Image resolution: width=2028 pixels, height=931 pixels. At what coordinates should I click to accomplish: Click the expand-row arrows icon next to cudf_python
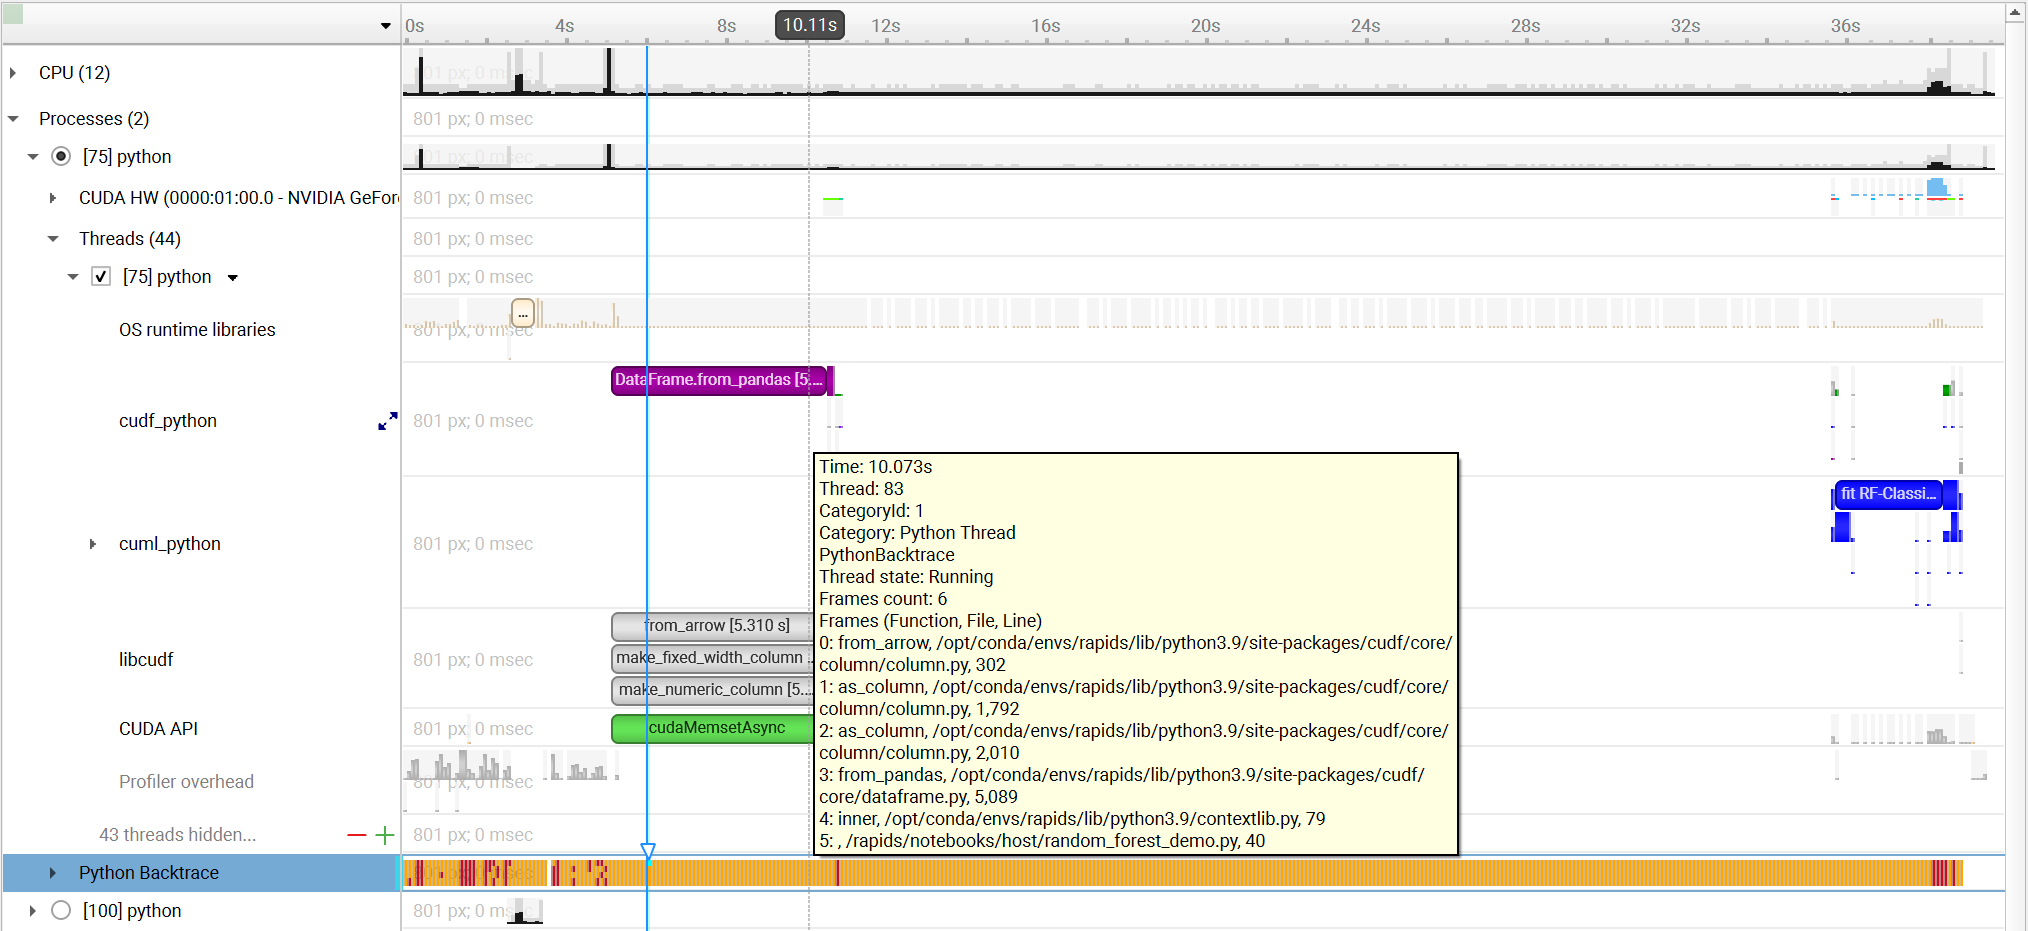click(388, 421)
